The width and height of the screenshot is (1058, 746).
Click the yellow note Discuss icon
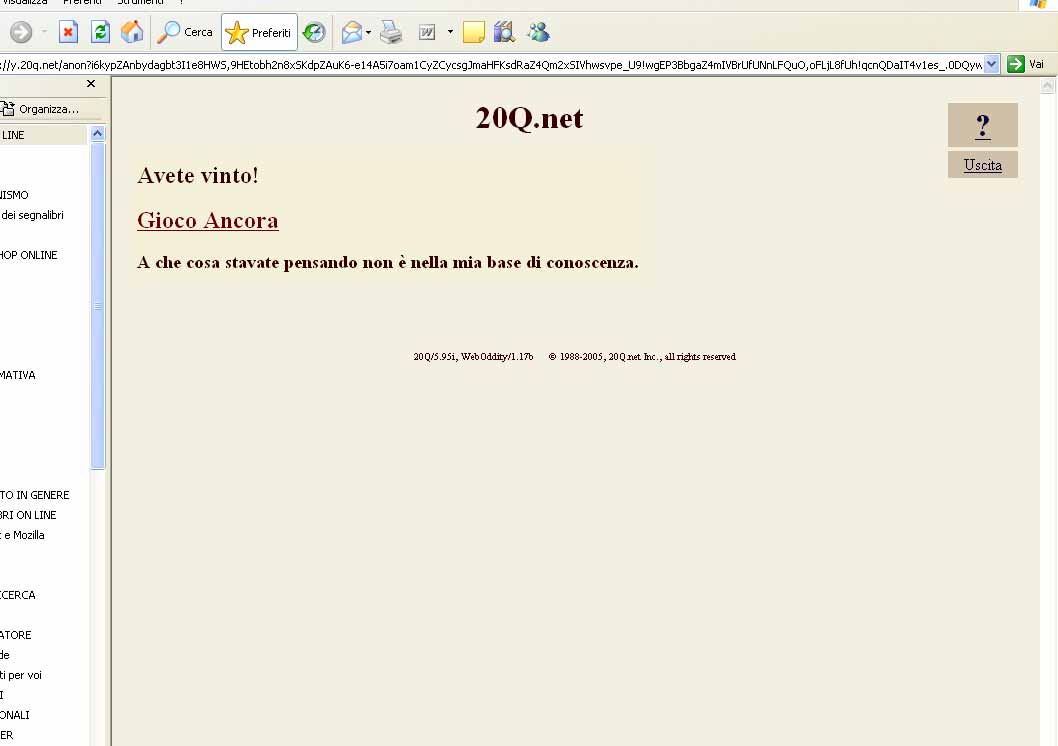pyautogui.click(x=474, y=32)
